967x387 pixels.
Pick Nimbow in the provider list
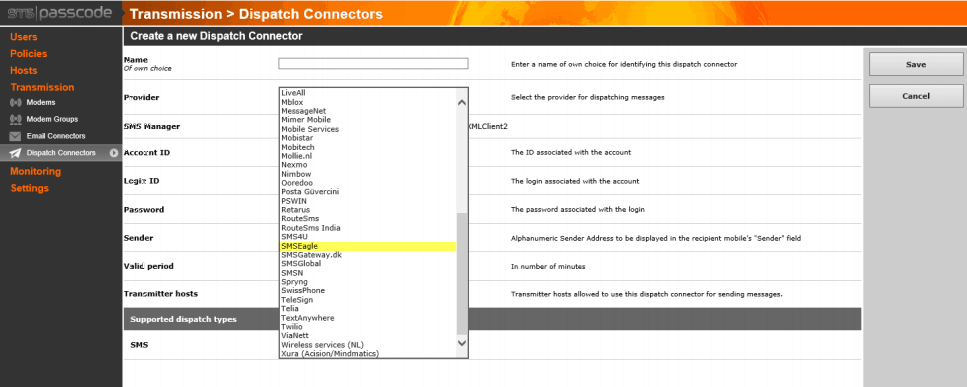click(296, 174)
